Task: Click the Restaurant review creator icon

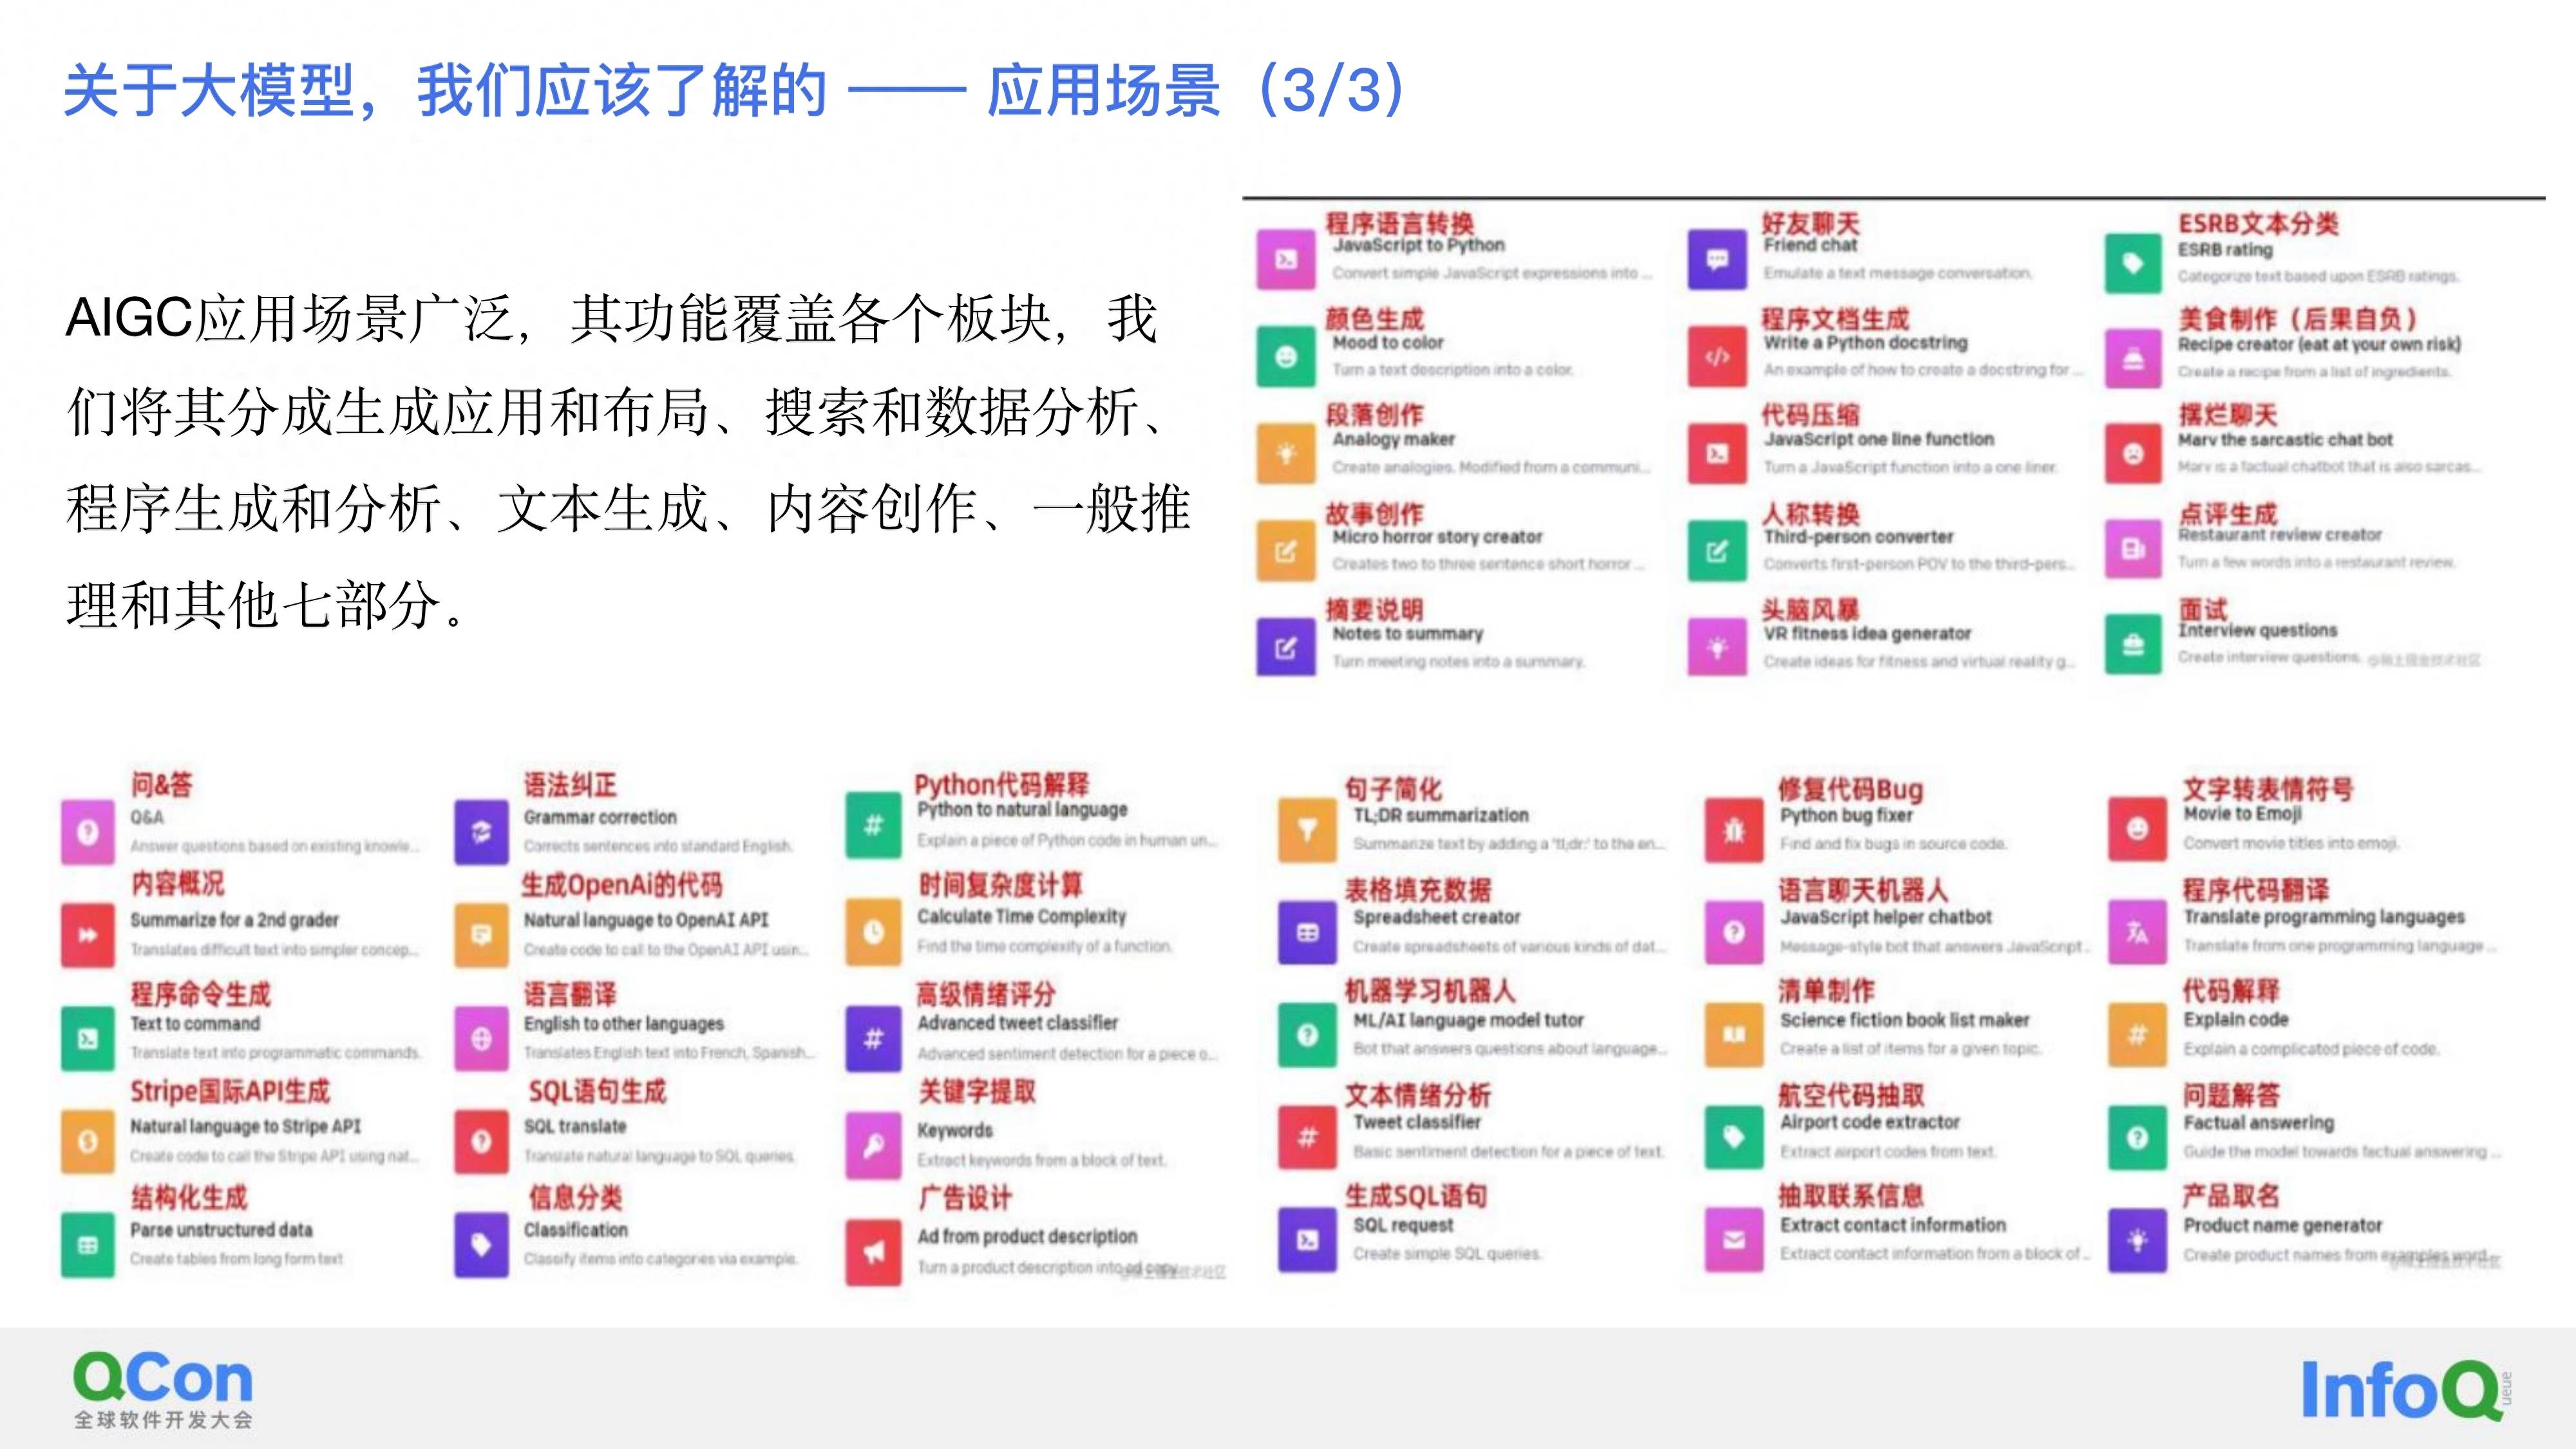Action: click(2133, 549)
